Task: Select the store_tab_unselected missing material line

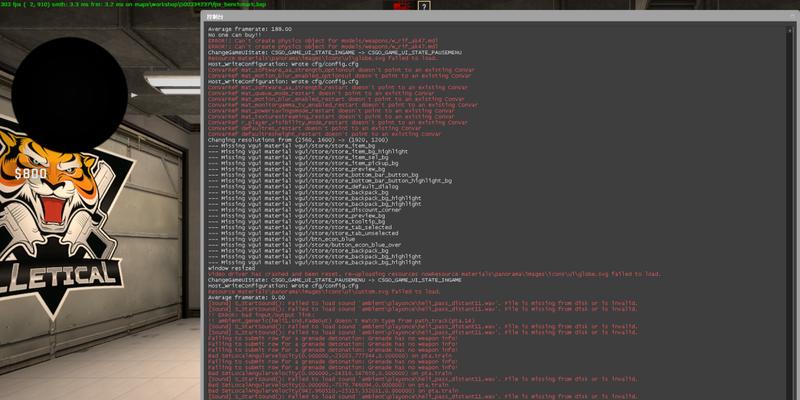Action: [x=303, y=233]
